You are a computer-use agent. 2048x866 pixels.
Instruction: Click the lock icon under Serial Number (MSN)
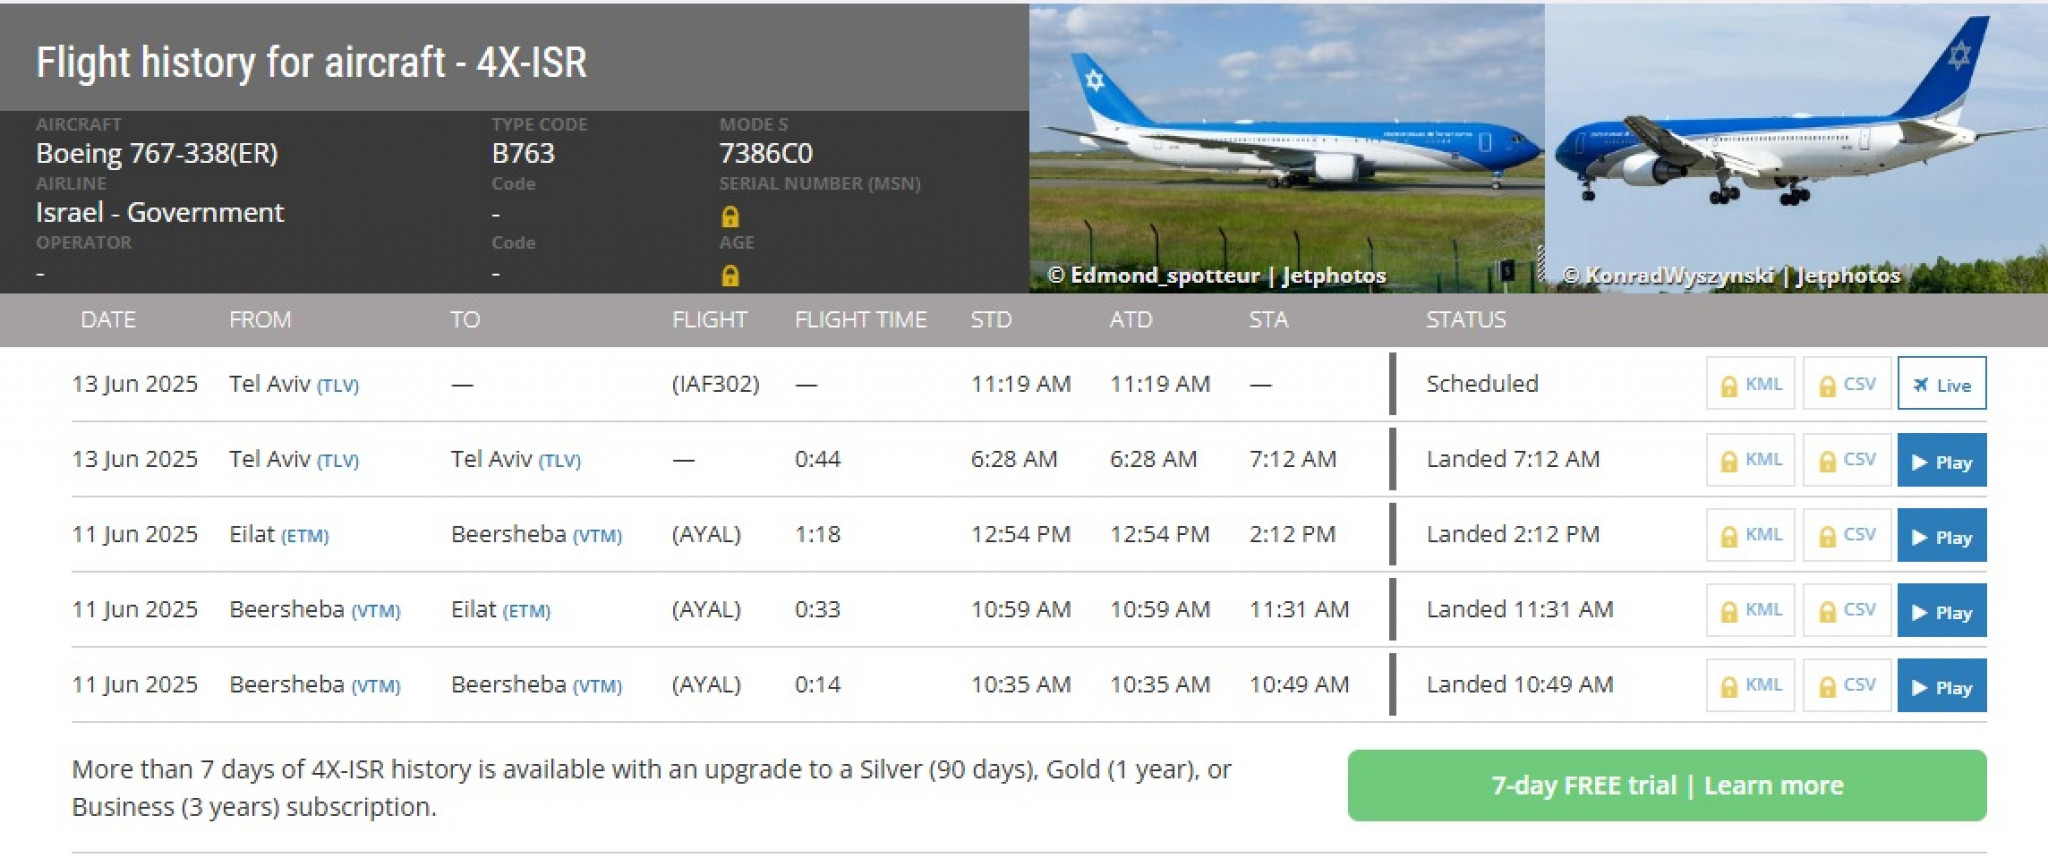730,216
